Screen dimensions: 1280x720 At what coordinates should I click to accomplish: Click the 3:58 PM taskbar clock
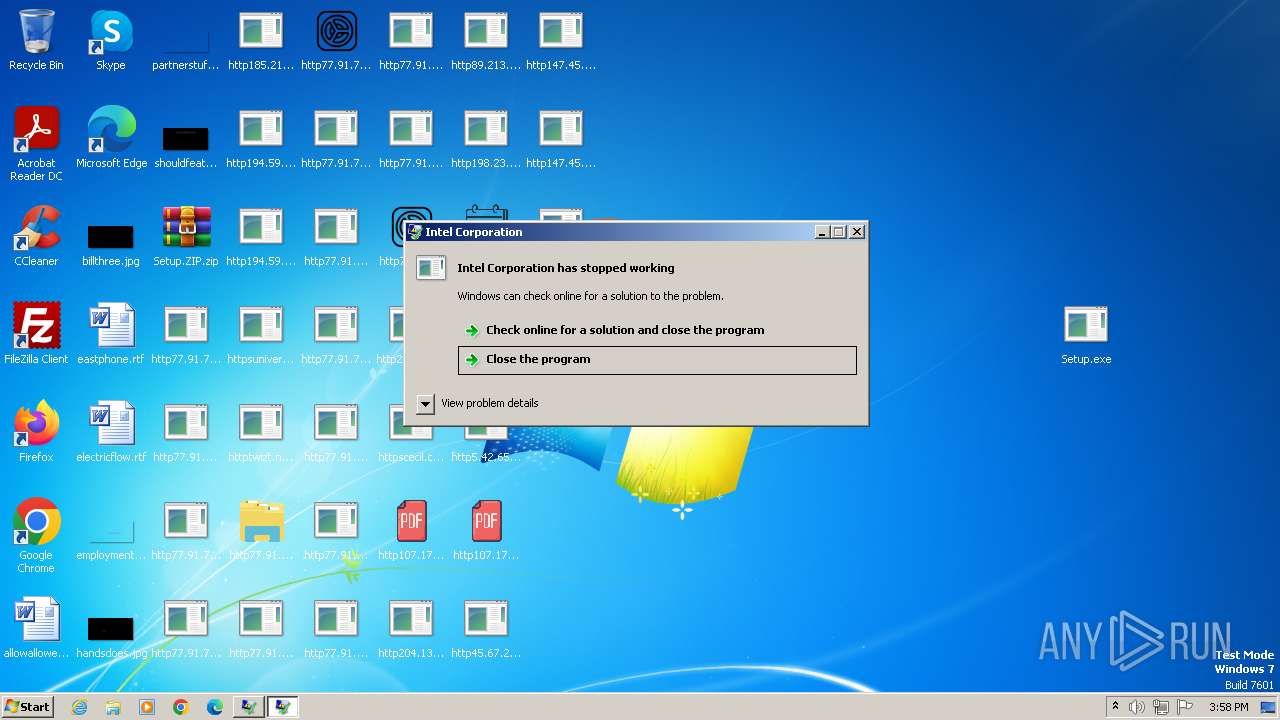(1229, 707)
